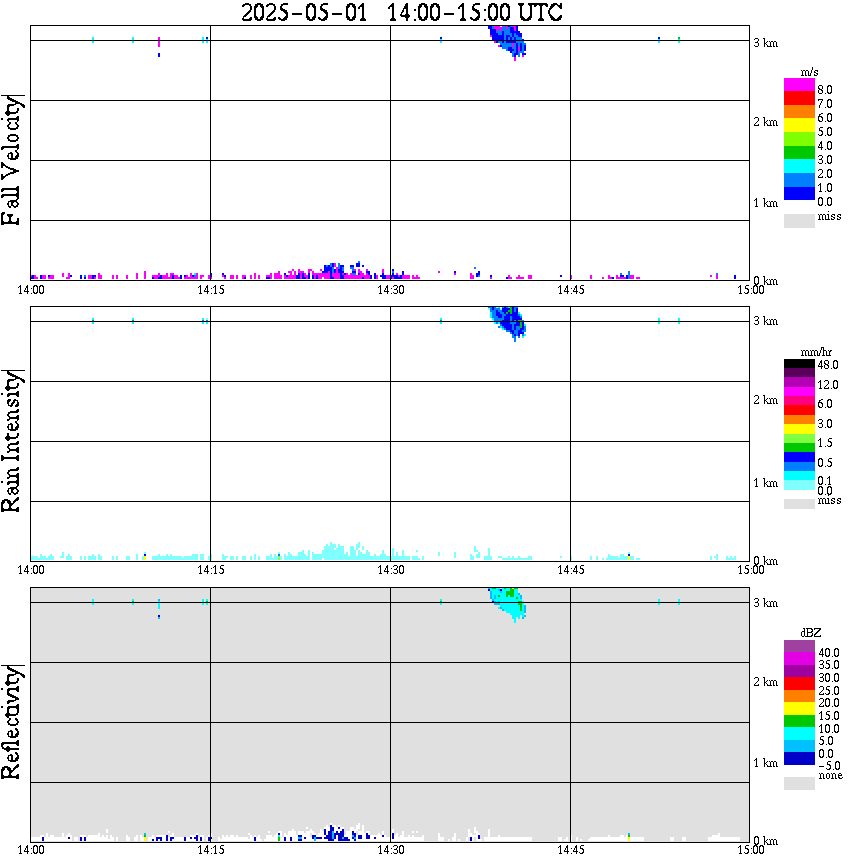Click the echo blob near 3 km in Rain Intensity
Image resolution: width=850 pixels, height=868 pixels.
[508, 322]
